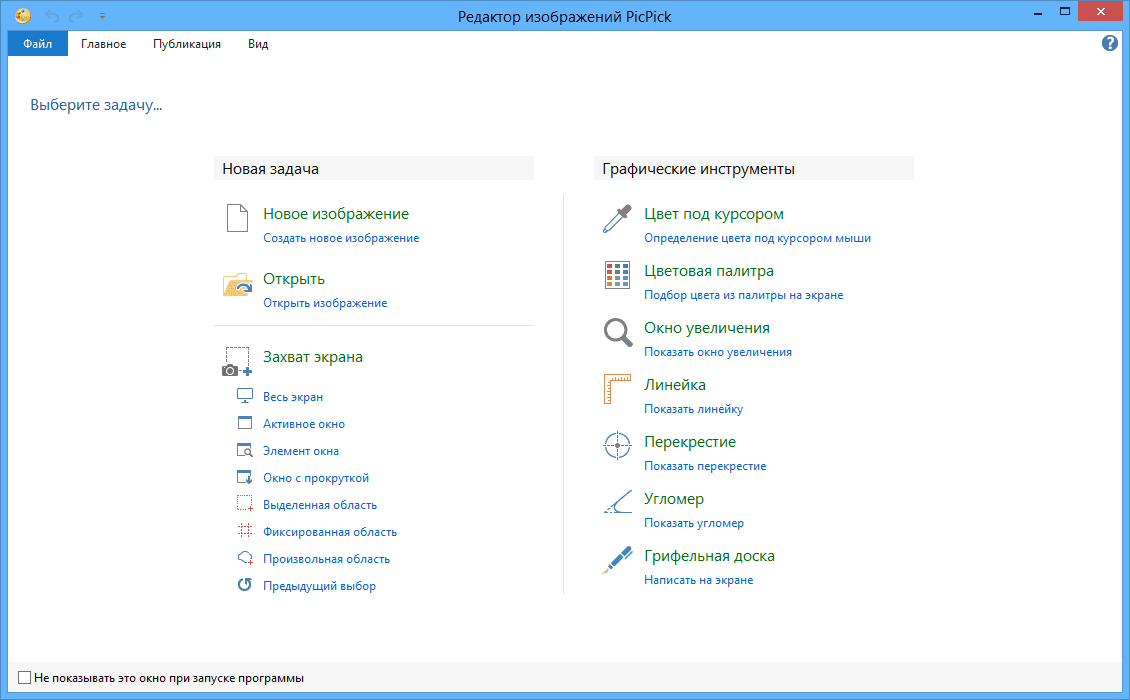Viewport: 1130px width, 700px height.
Task: Click the red dashed icon beside Фиксированная область
Action: tap(245, 531)
